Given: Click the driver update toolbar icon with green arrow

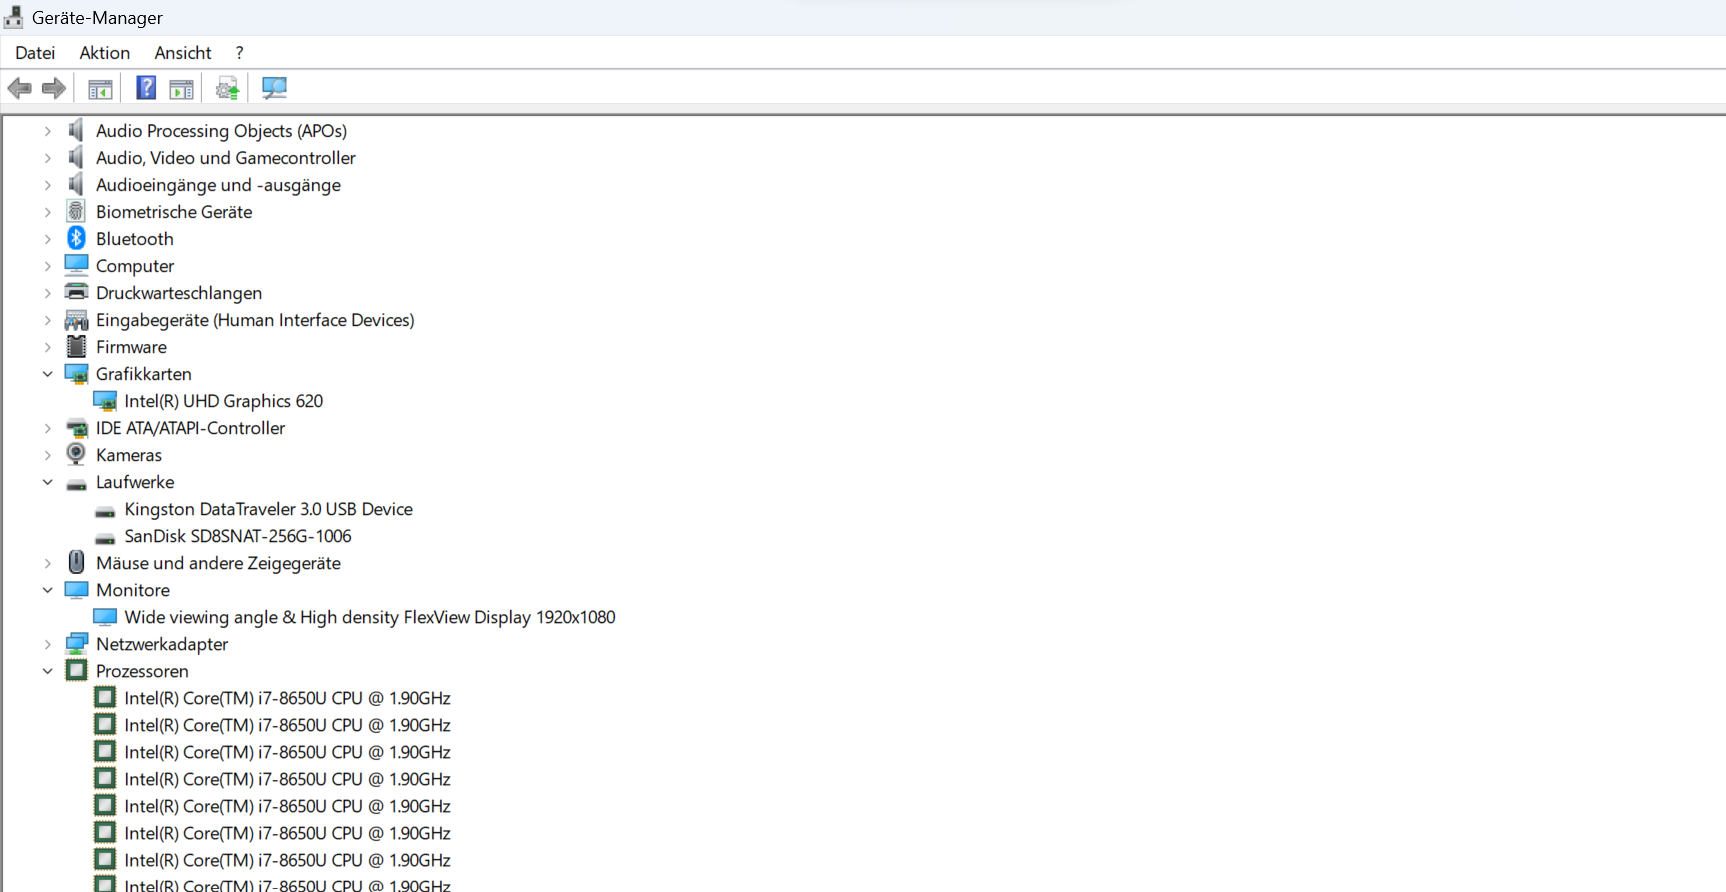Looking at the screenshot, I should (227, 88).
